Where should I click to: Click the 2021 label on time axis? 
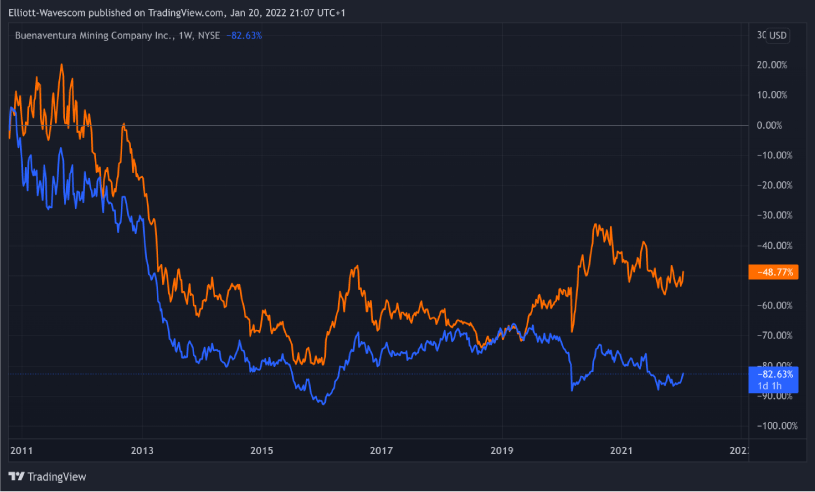pyautogui.click(x=622, y=451)
